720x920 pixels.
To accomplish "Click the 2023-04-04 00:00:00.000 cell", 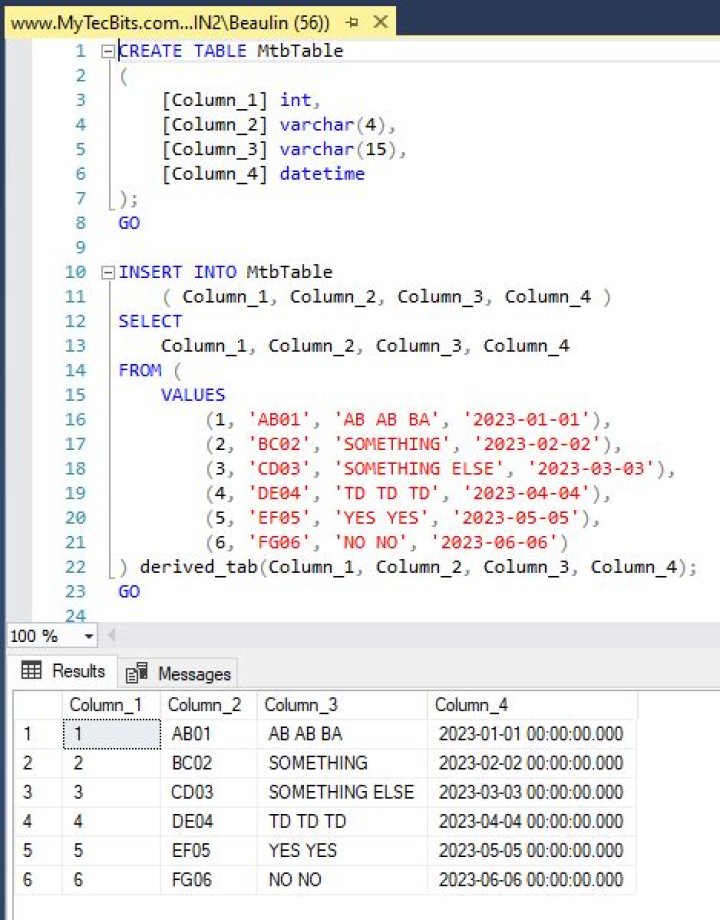I will pos(532,821).
